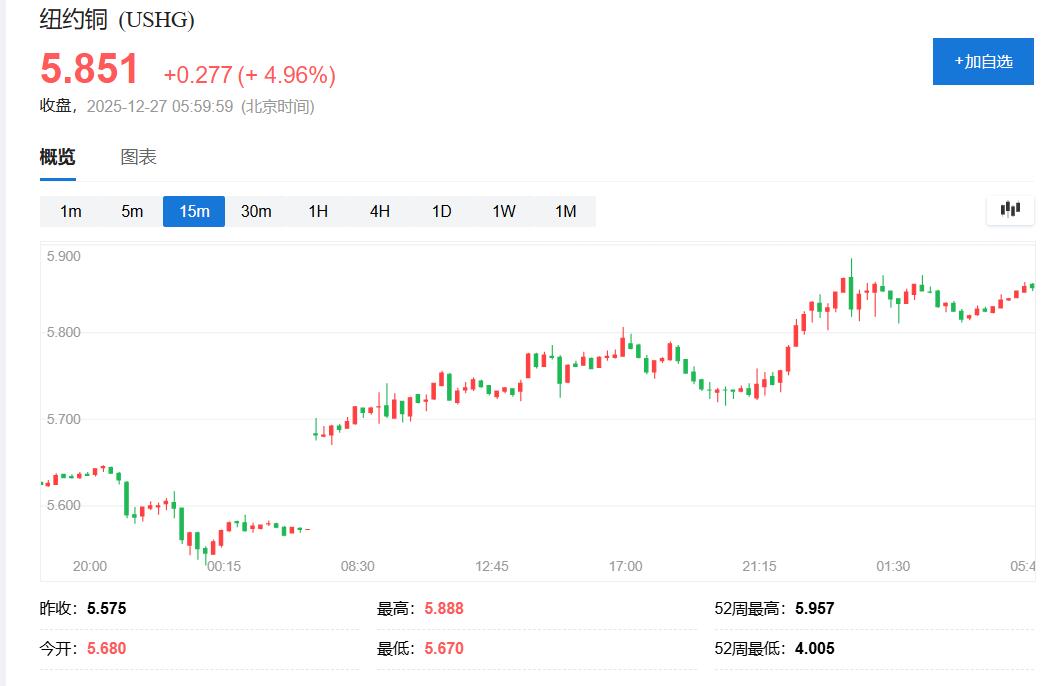Click the 21:15 time axis label
The width and height of the screenshot is (1048, 686).
(759, 566)
